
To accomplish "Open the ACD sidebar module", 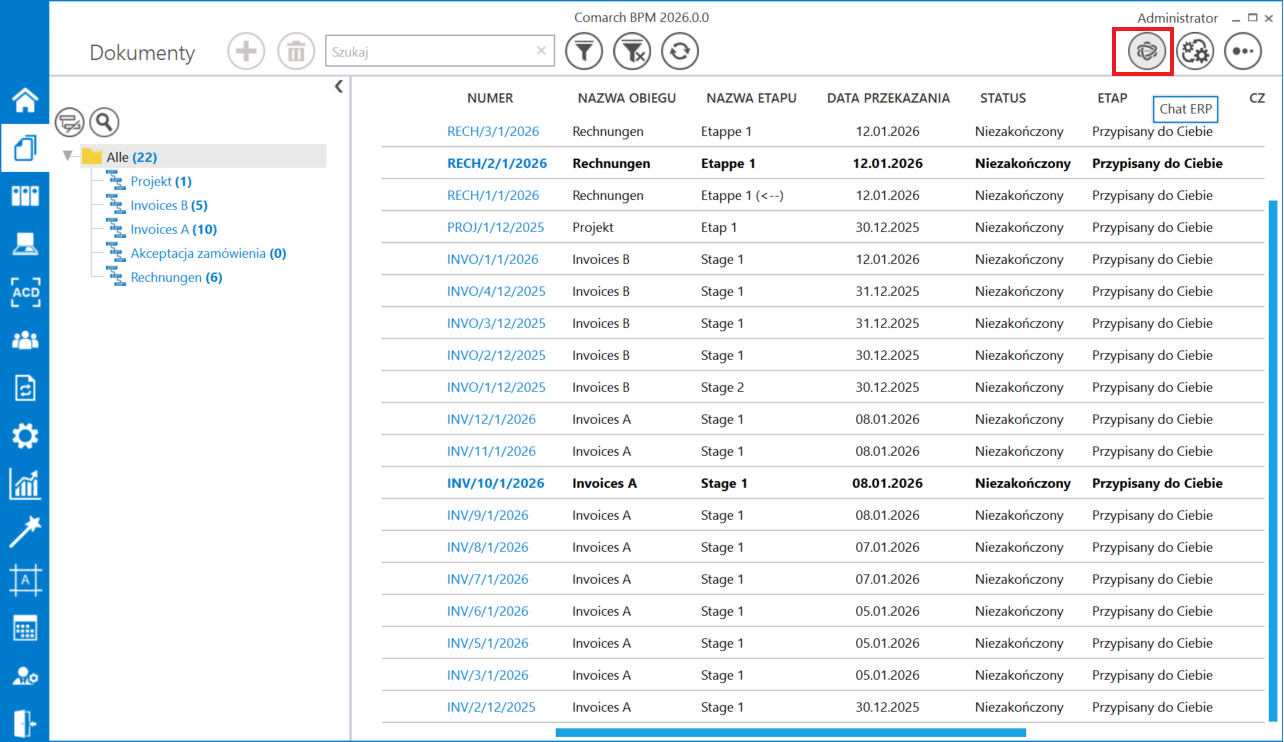I will (x=25, y=292).
